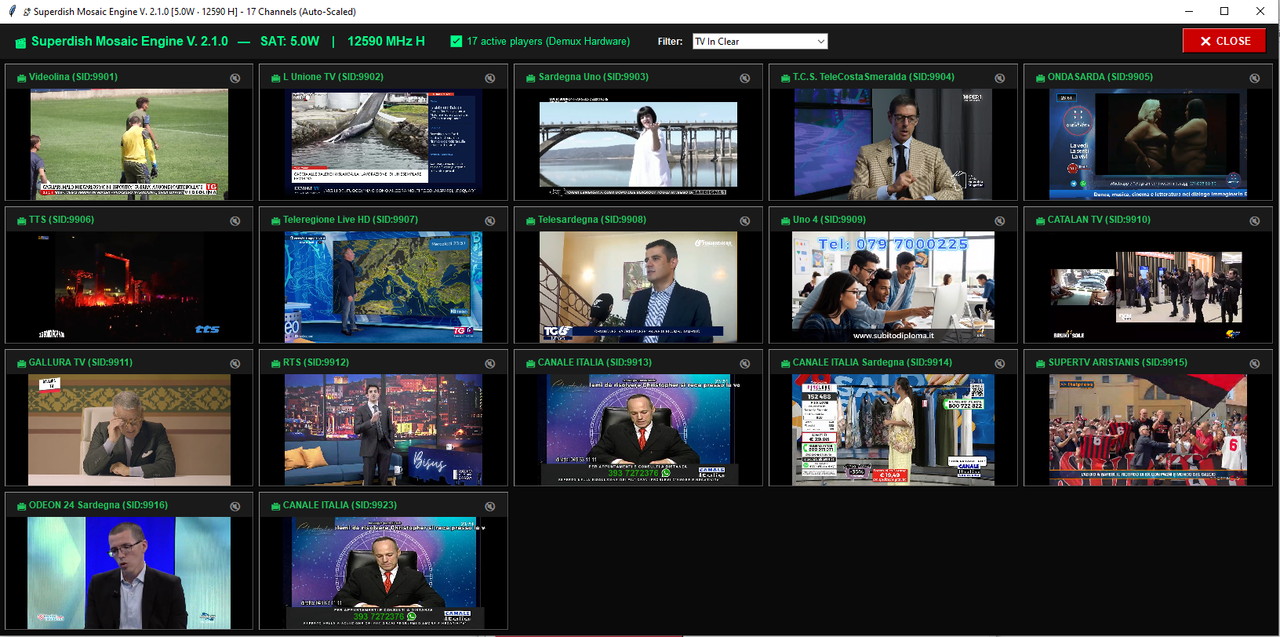The width and height of the screenshot is (1280, 637).
Task: Minimize the Superdish Mosaic Engine window
Action: pyautogui.click(x=1189, y=11)
